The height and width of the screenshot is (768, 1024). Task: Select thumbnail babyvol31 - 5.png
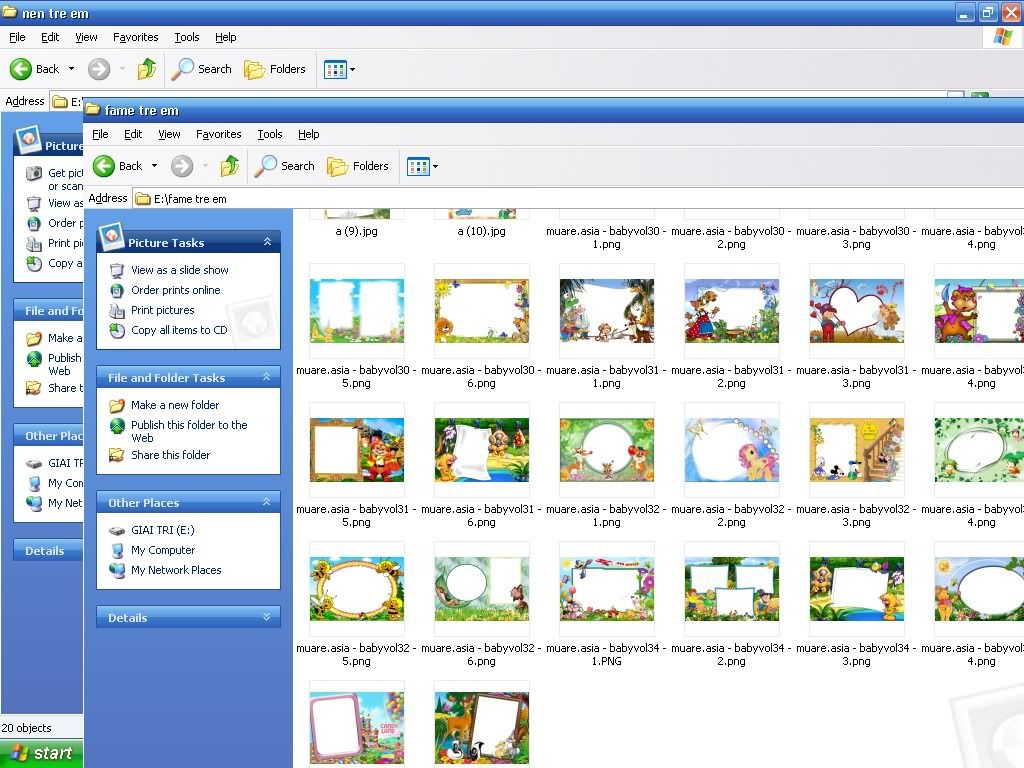(x=357, y=451)
